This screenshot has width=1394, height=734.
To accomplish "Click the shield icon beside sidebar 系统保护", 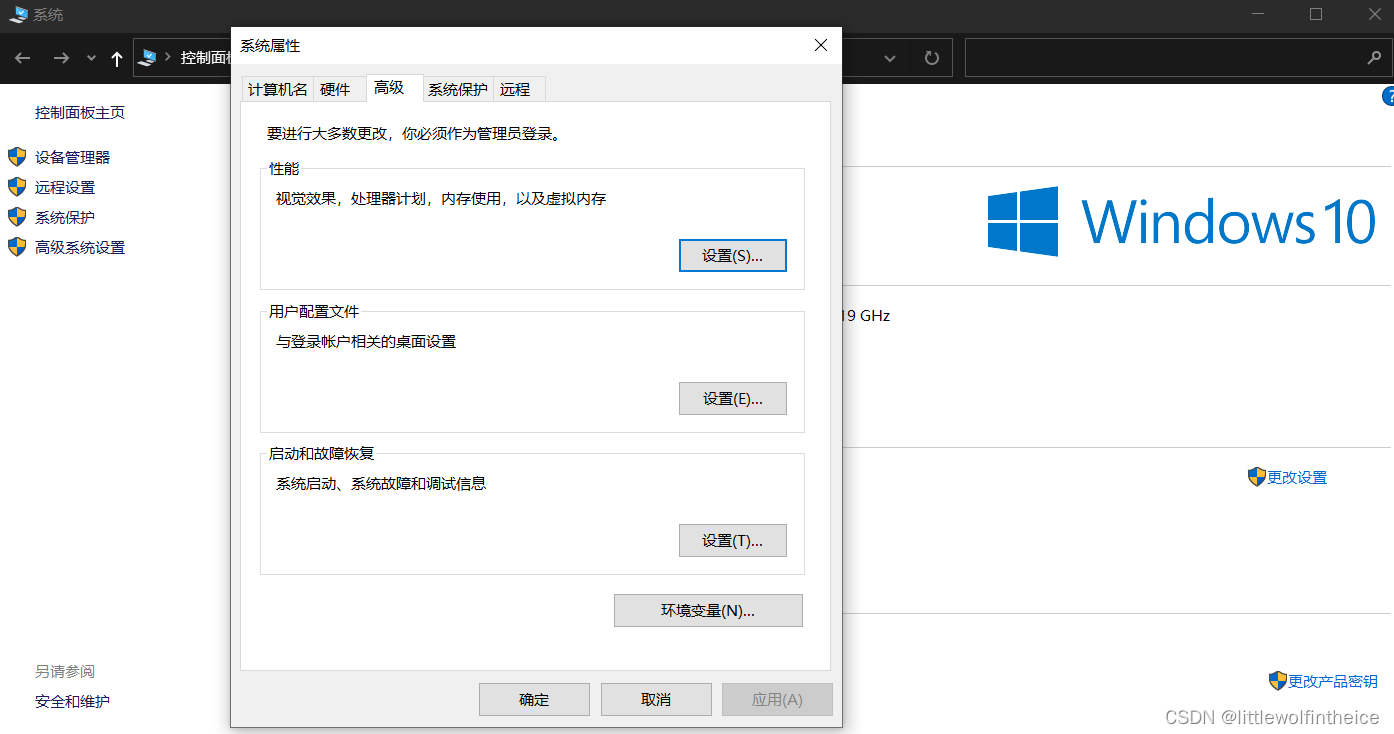I will 17,217.
